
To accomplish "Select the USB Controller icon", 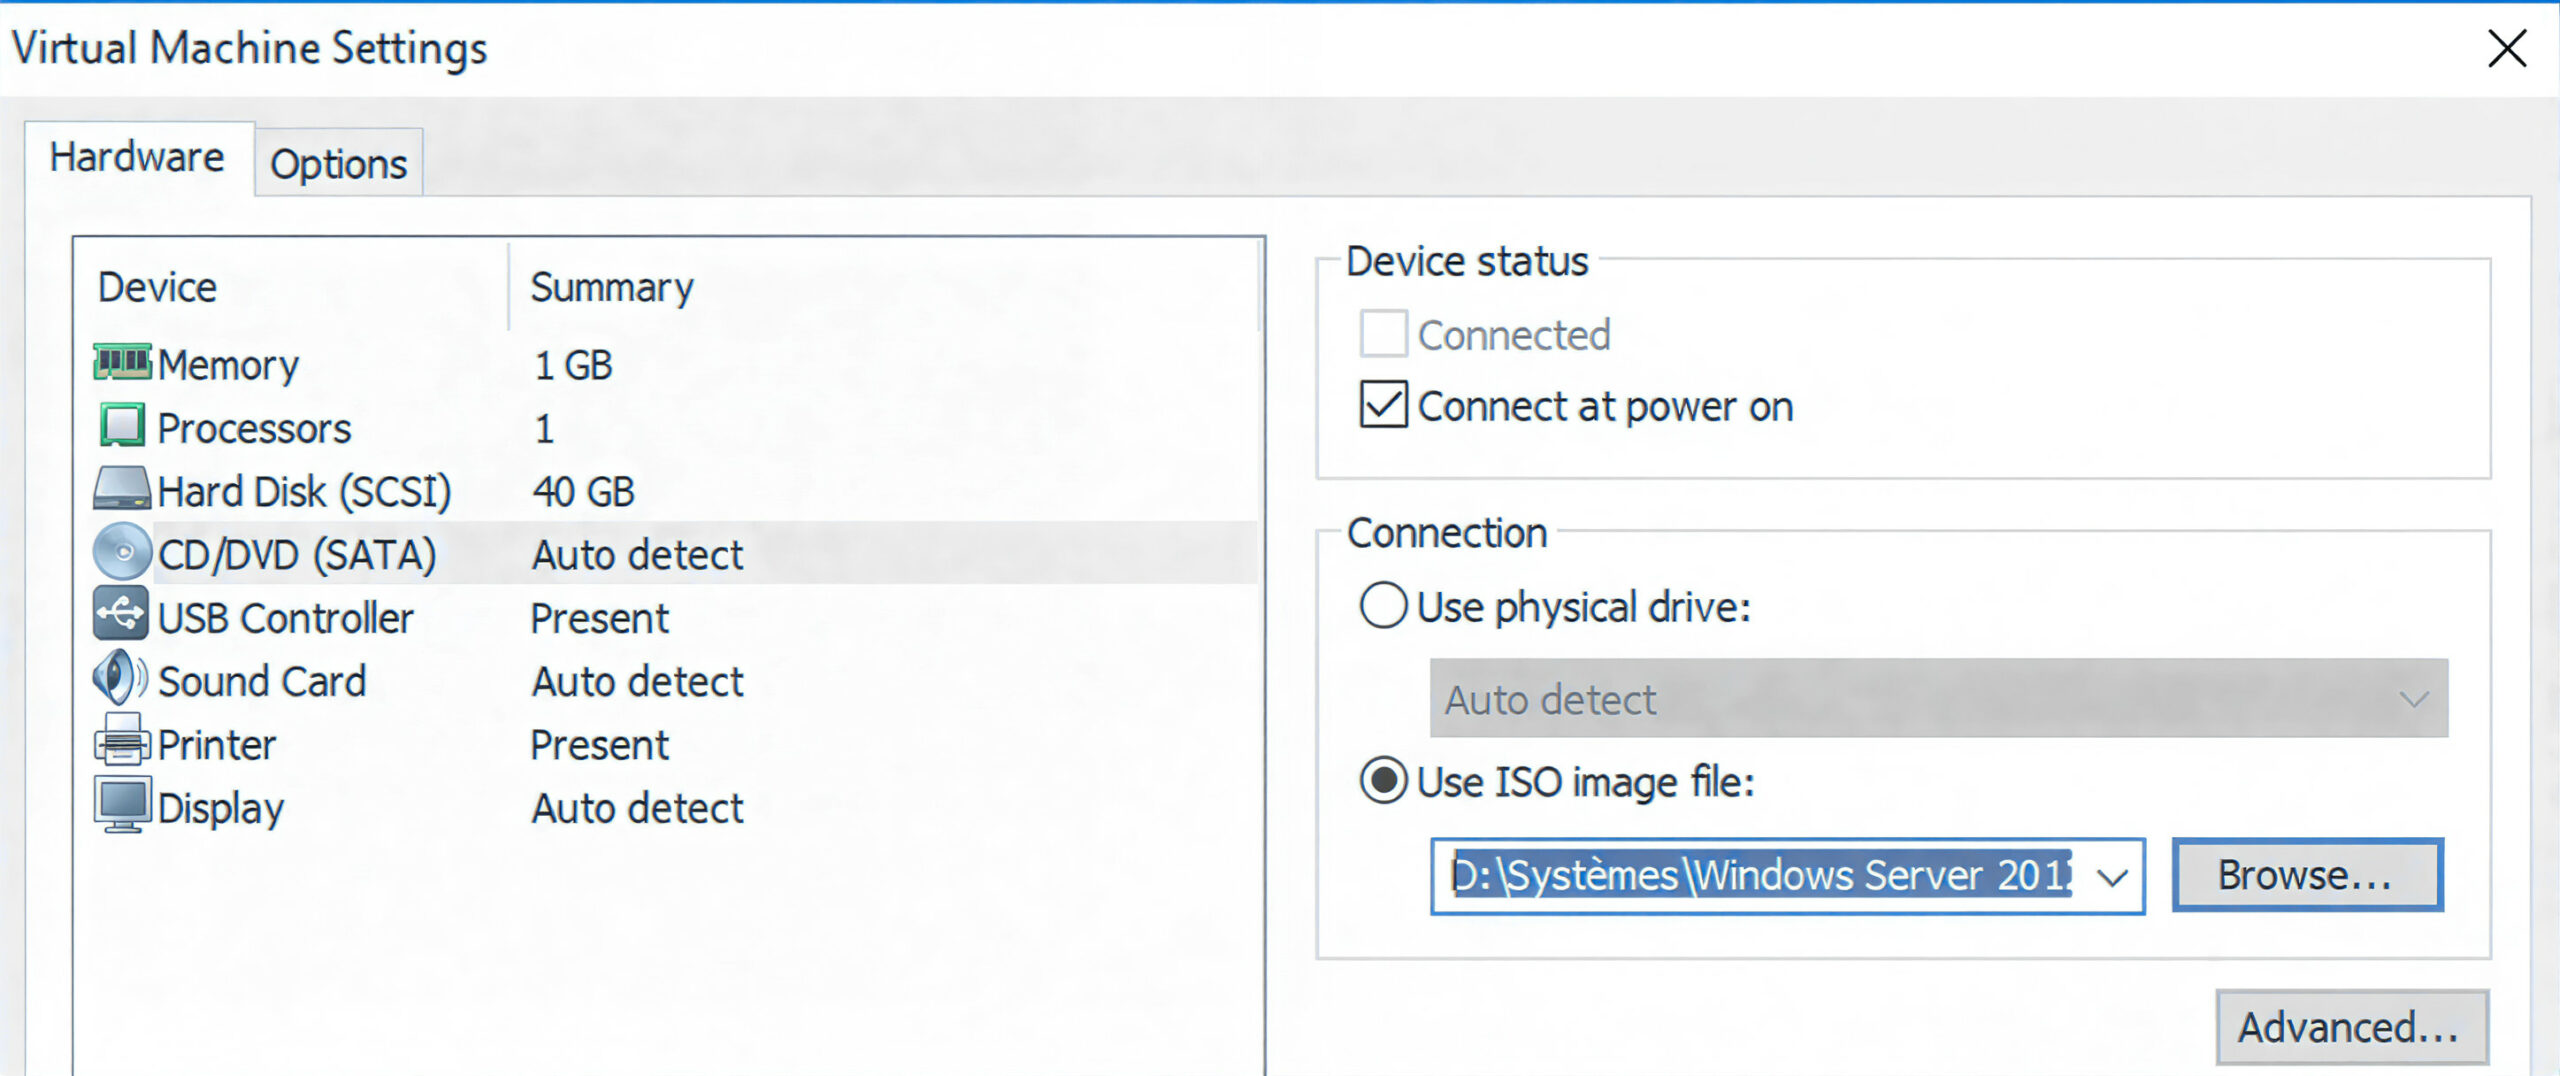I will (122, 615).
